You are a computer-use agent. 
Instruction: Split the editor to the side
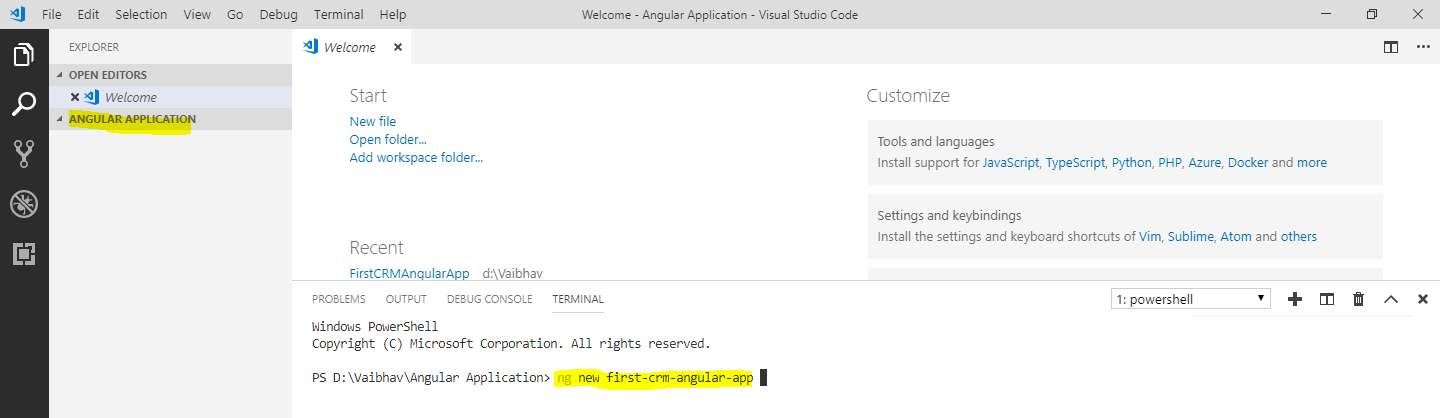pos(1390,47)
